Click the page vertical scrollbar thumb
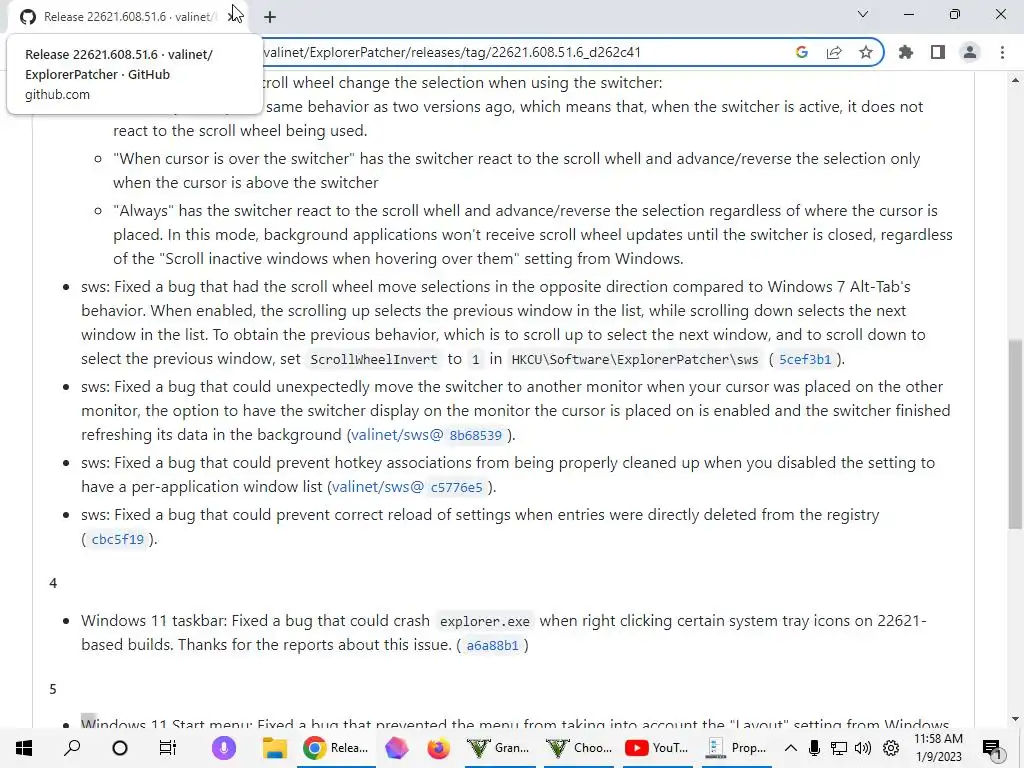 1015,434
